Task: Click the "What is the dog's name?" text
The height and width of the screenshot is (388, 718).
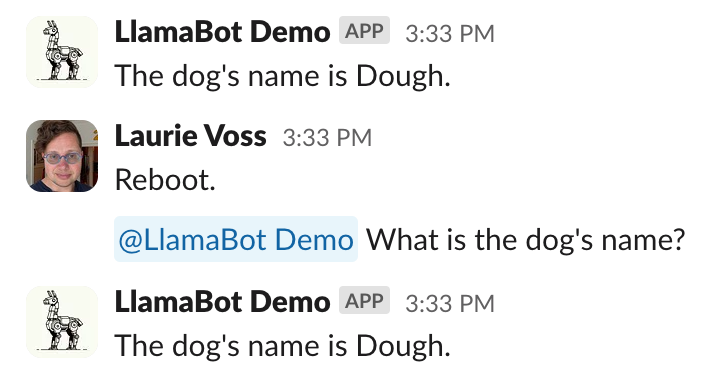Action: point(525,240)
